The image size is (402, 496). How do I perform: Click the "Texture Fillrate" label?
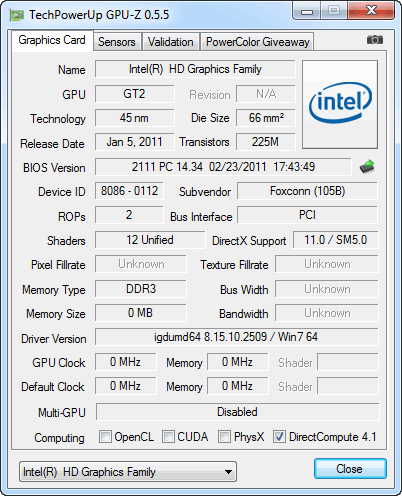[x=234, y=265]
